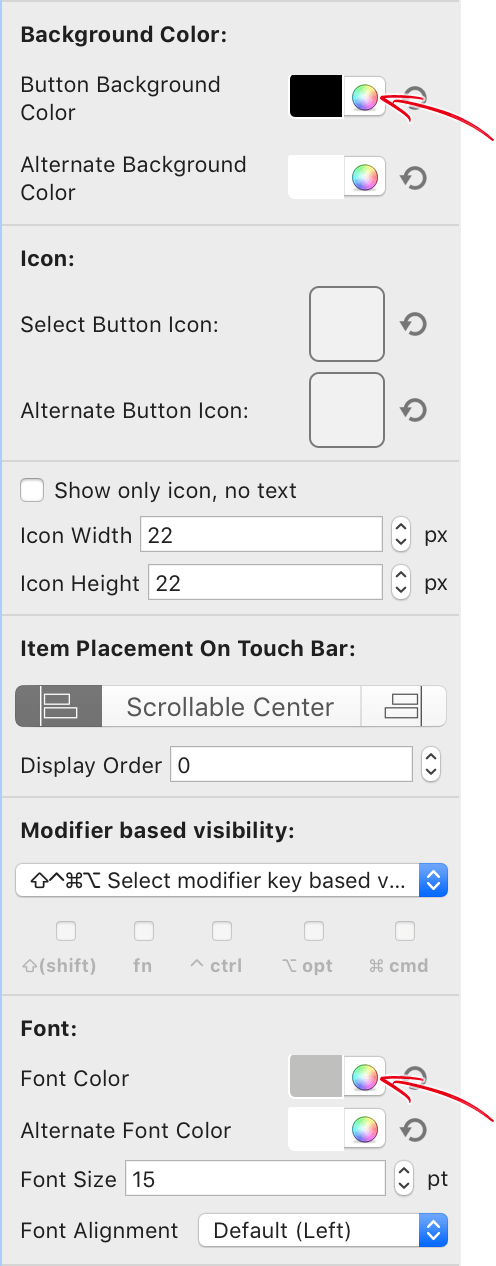Viewport: 496px width, 1266px height.
Task: Enable Show only icon, no text
Action: (x=33, y=490)
